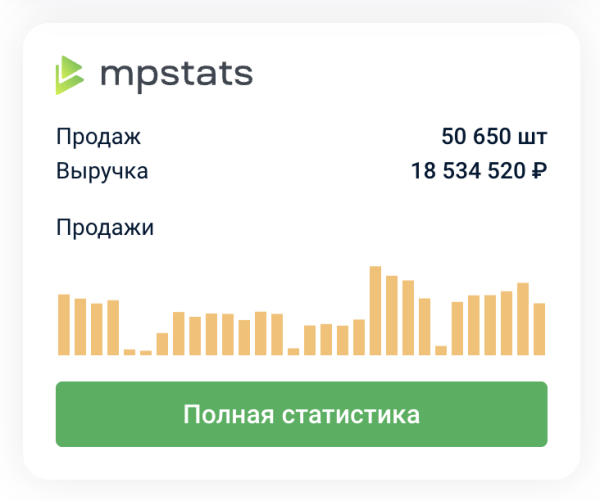
Task: Select the Продаж label
Action: tap(99, 137)
